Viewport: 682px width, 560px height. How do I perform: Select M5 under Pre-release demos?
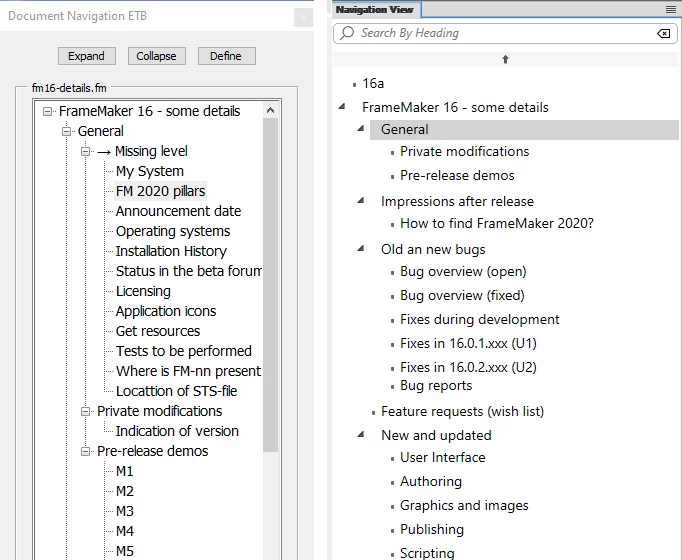tap(124, 551)
